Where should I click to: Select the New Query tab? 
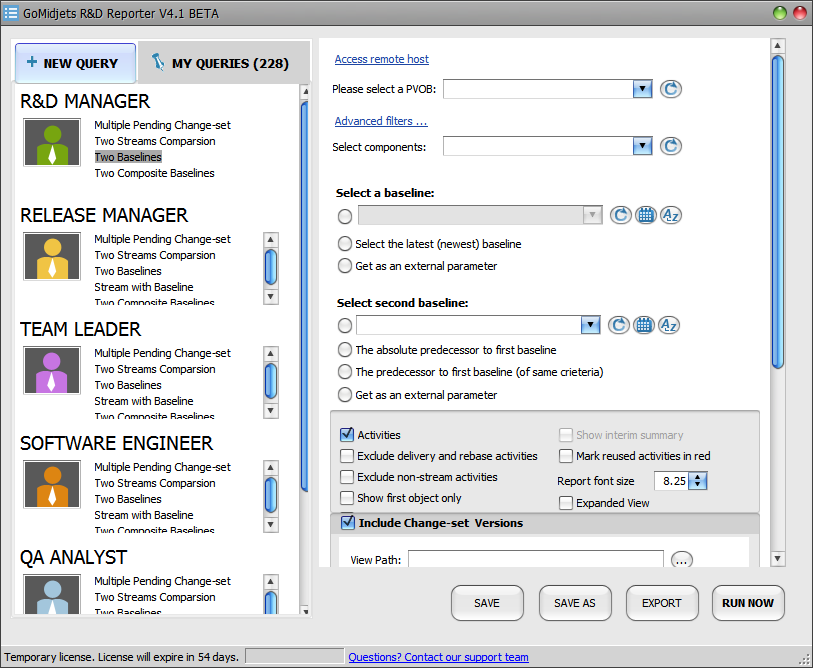pos(75,63)
